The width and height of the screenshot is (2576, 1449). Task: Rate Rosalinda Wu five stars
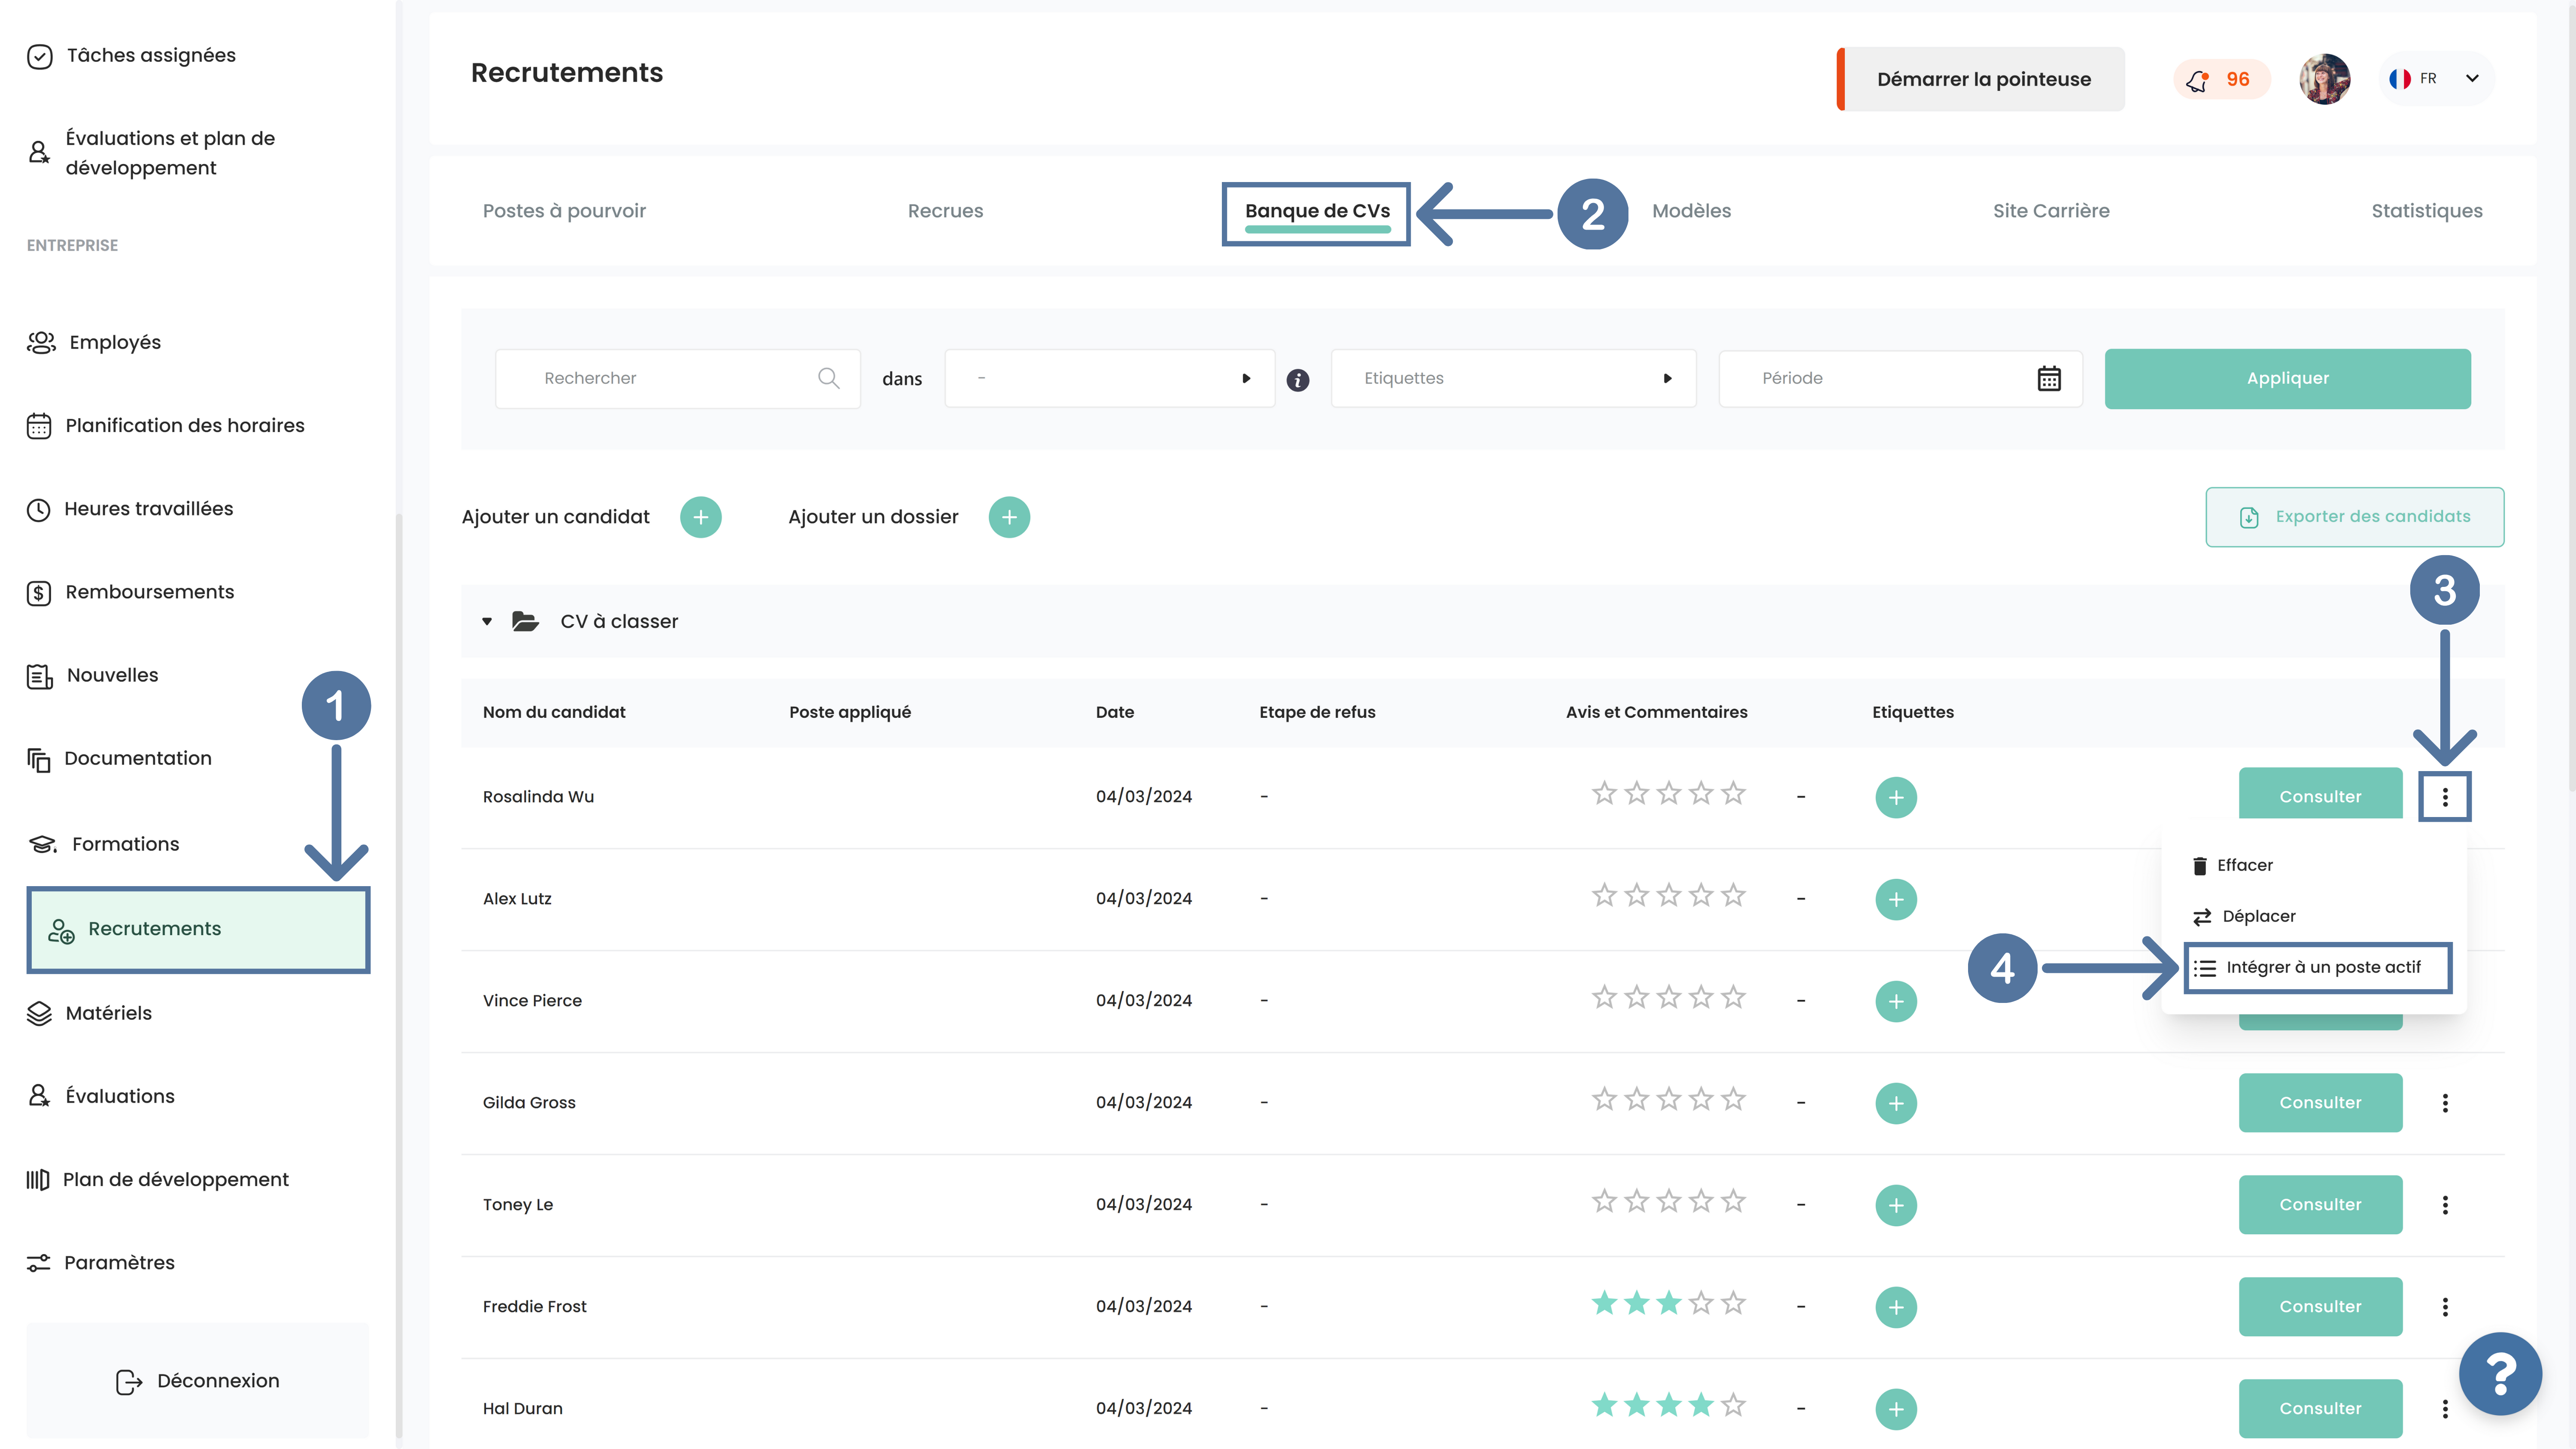tap(1733, 794)
